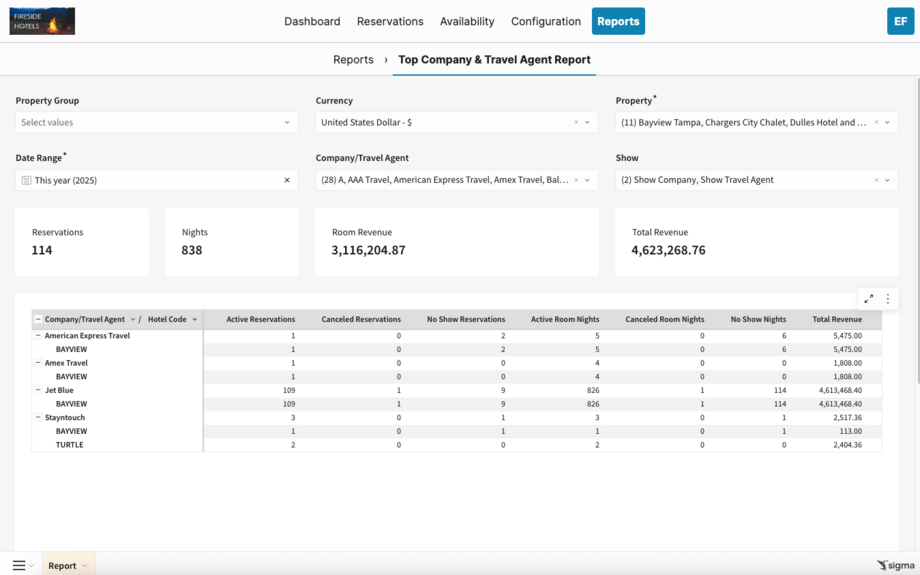Click No Show Nights column header
Screen dimensions: 920x575
[x=758, y=319]
